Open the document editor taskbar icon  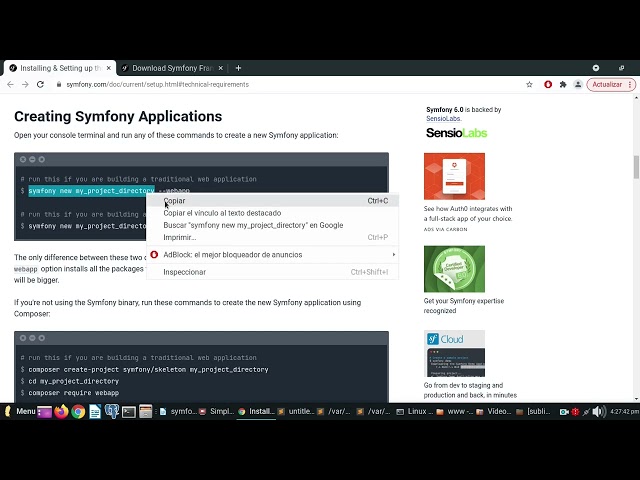point(95,411)
